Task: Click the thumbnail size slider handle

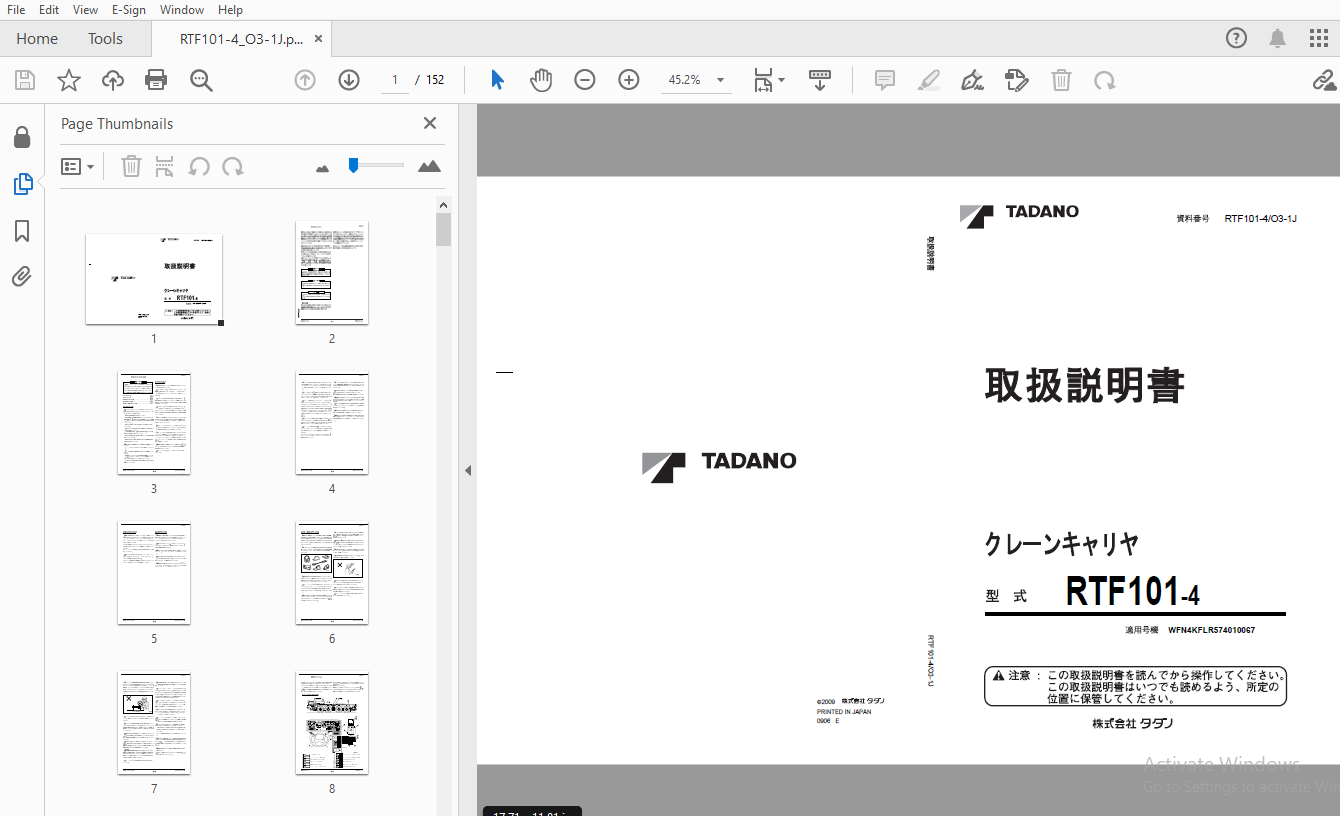Action: point(353,165)
